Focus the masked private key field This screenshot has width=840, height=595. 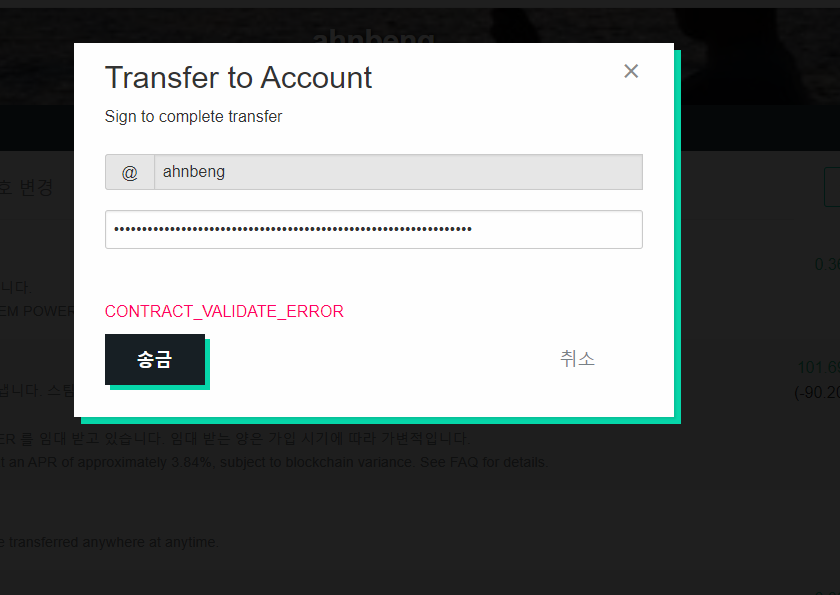(374, 229)
